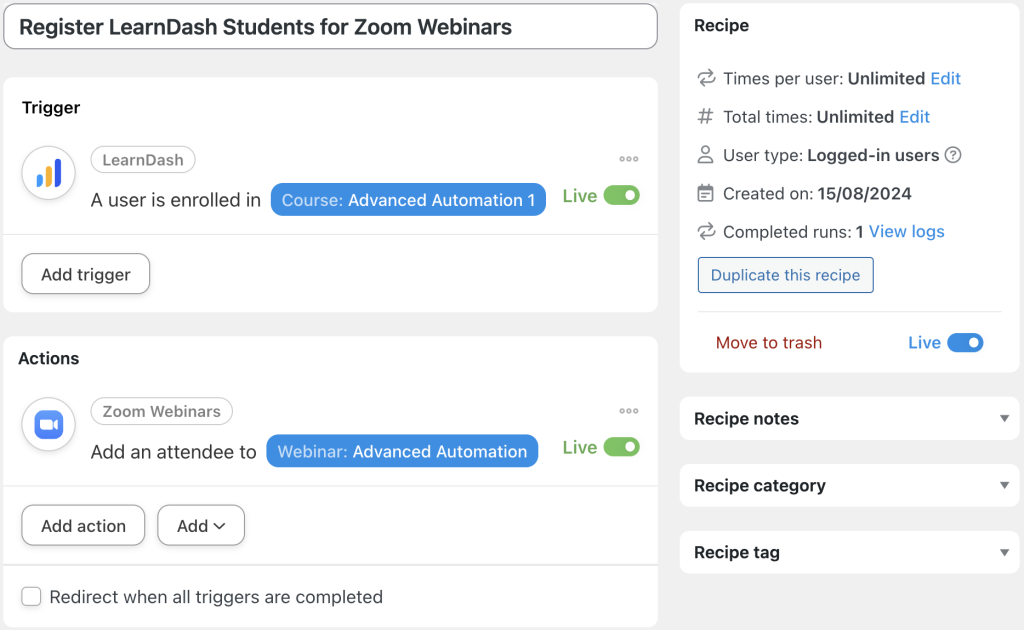Click the Created on calendar icon

[x=706, y=193]
